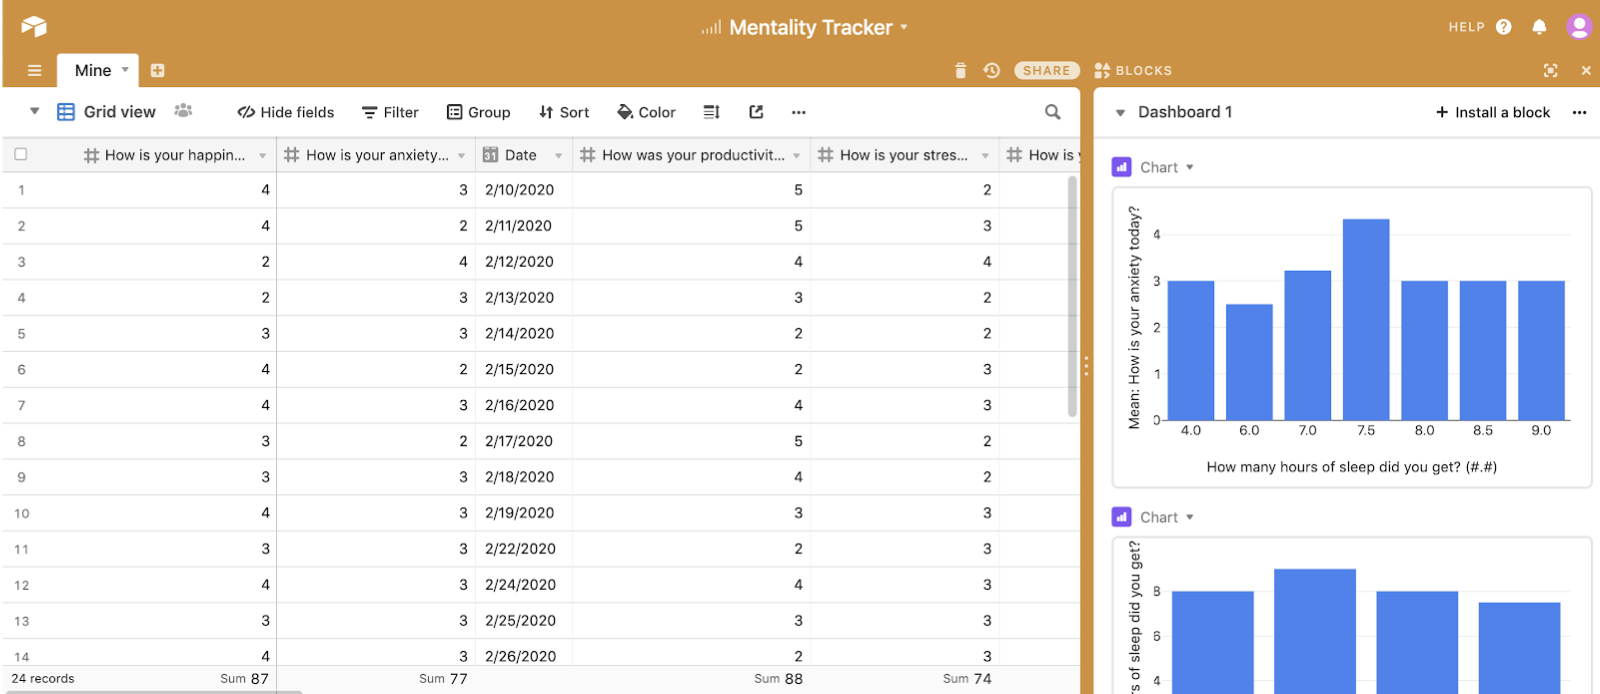The image size is (1600, 694).
Task: Click the first Chart block icon
Action: point(1121,167)
